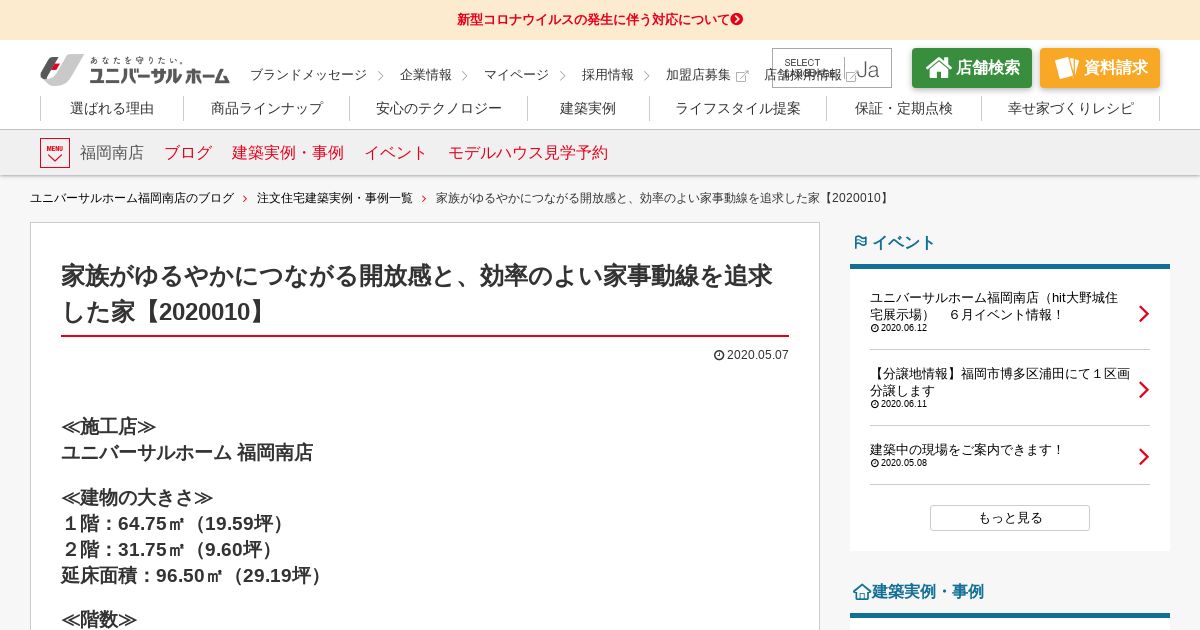The width and height of the screenshot is (1200, 630).
Task: Click breadcrumb 注文住宅建築実例・事例一覧
Action: (x=335, y=198)
